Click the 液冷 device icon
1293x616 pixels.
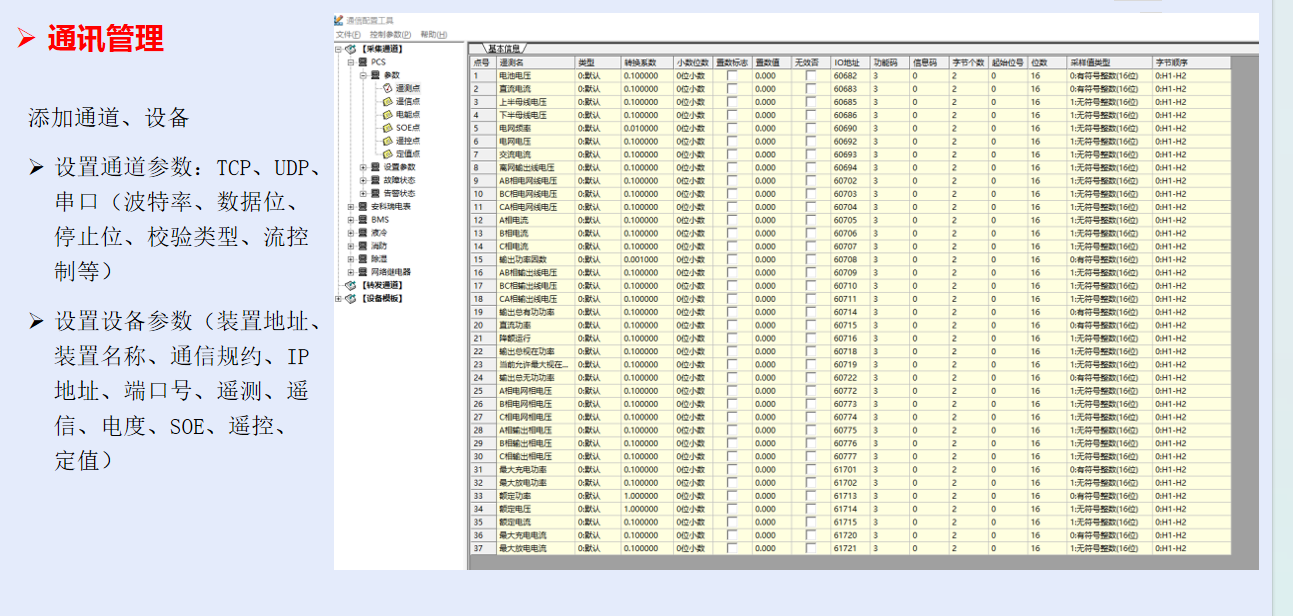click(x=362, y=232)
